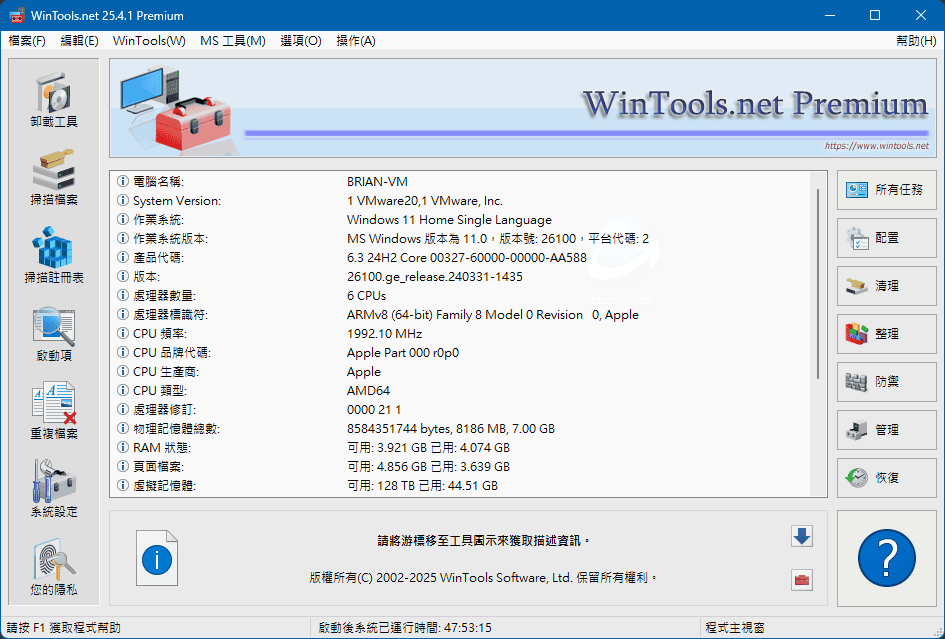Expand the 幫助(H) menu

916,41
